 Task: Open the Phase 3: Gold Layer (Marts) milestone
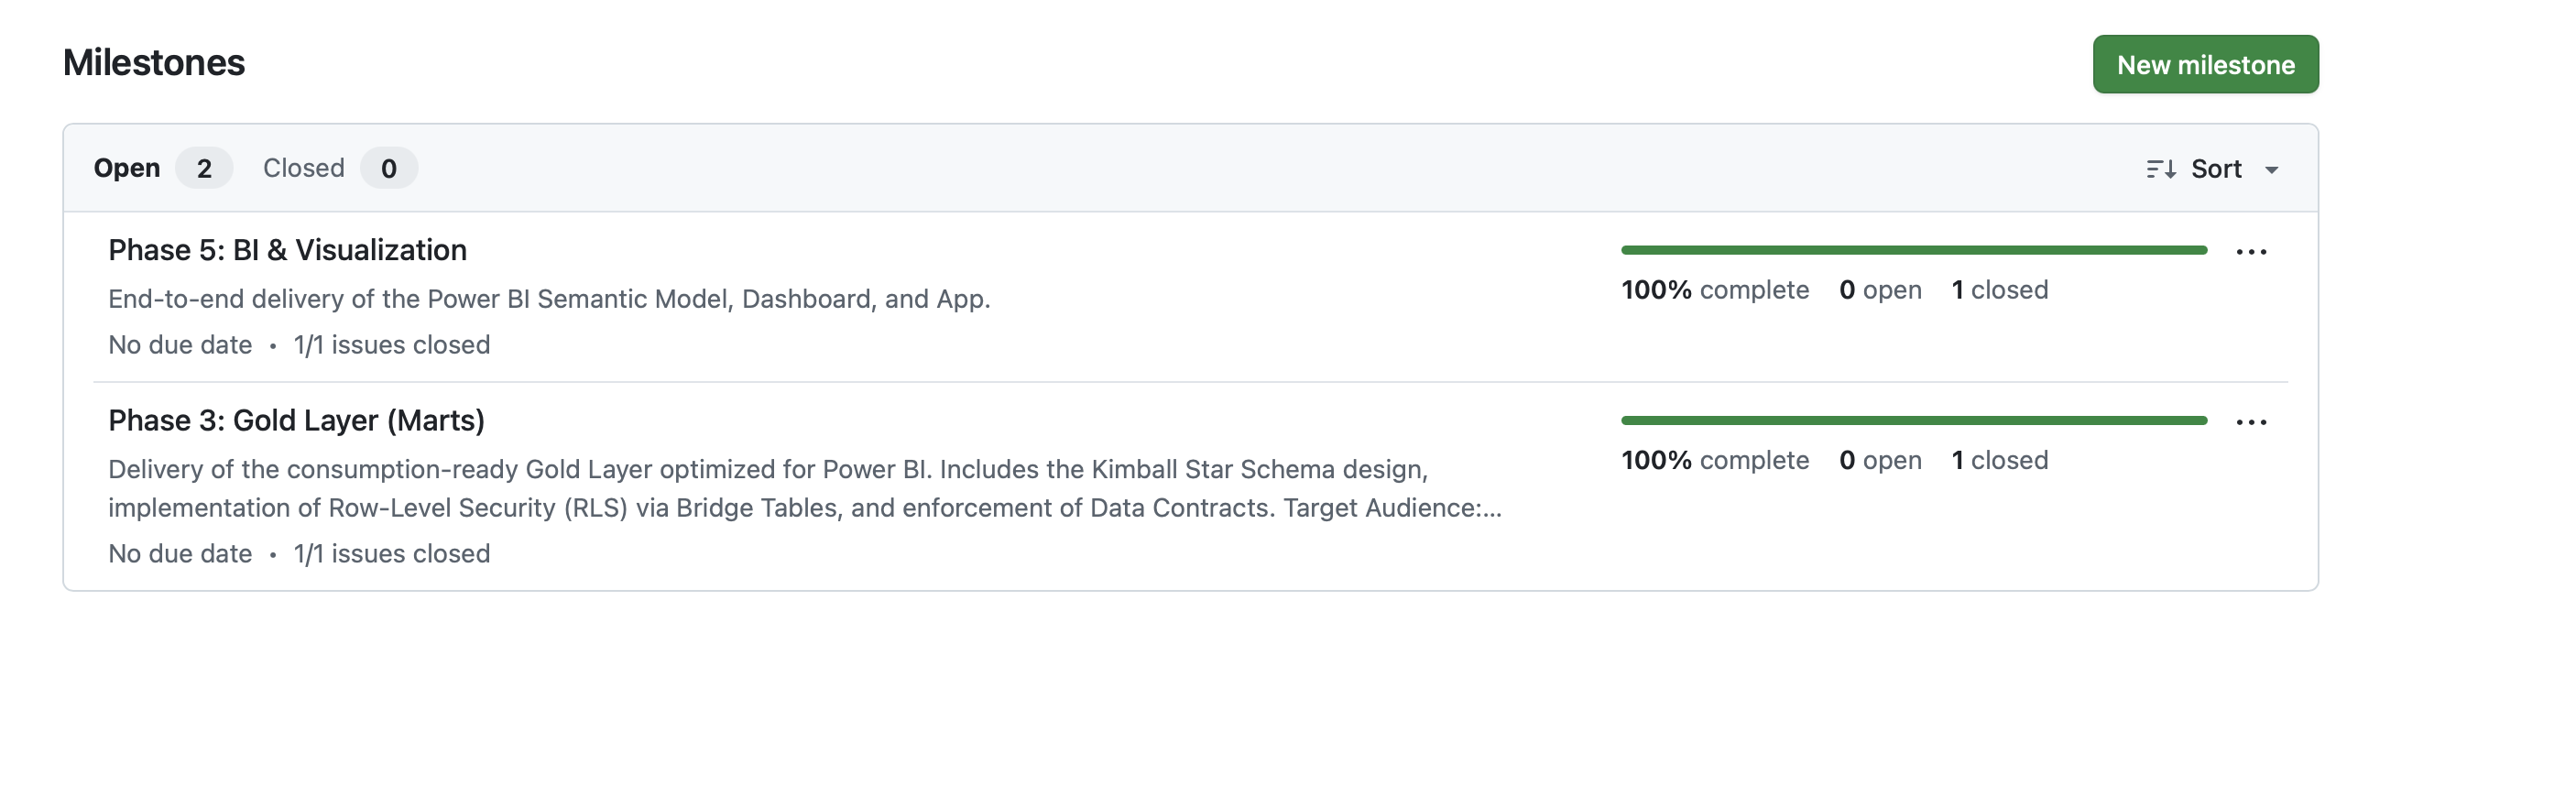click(x=296, y=420)
